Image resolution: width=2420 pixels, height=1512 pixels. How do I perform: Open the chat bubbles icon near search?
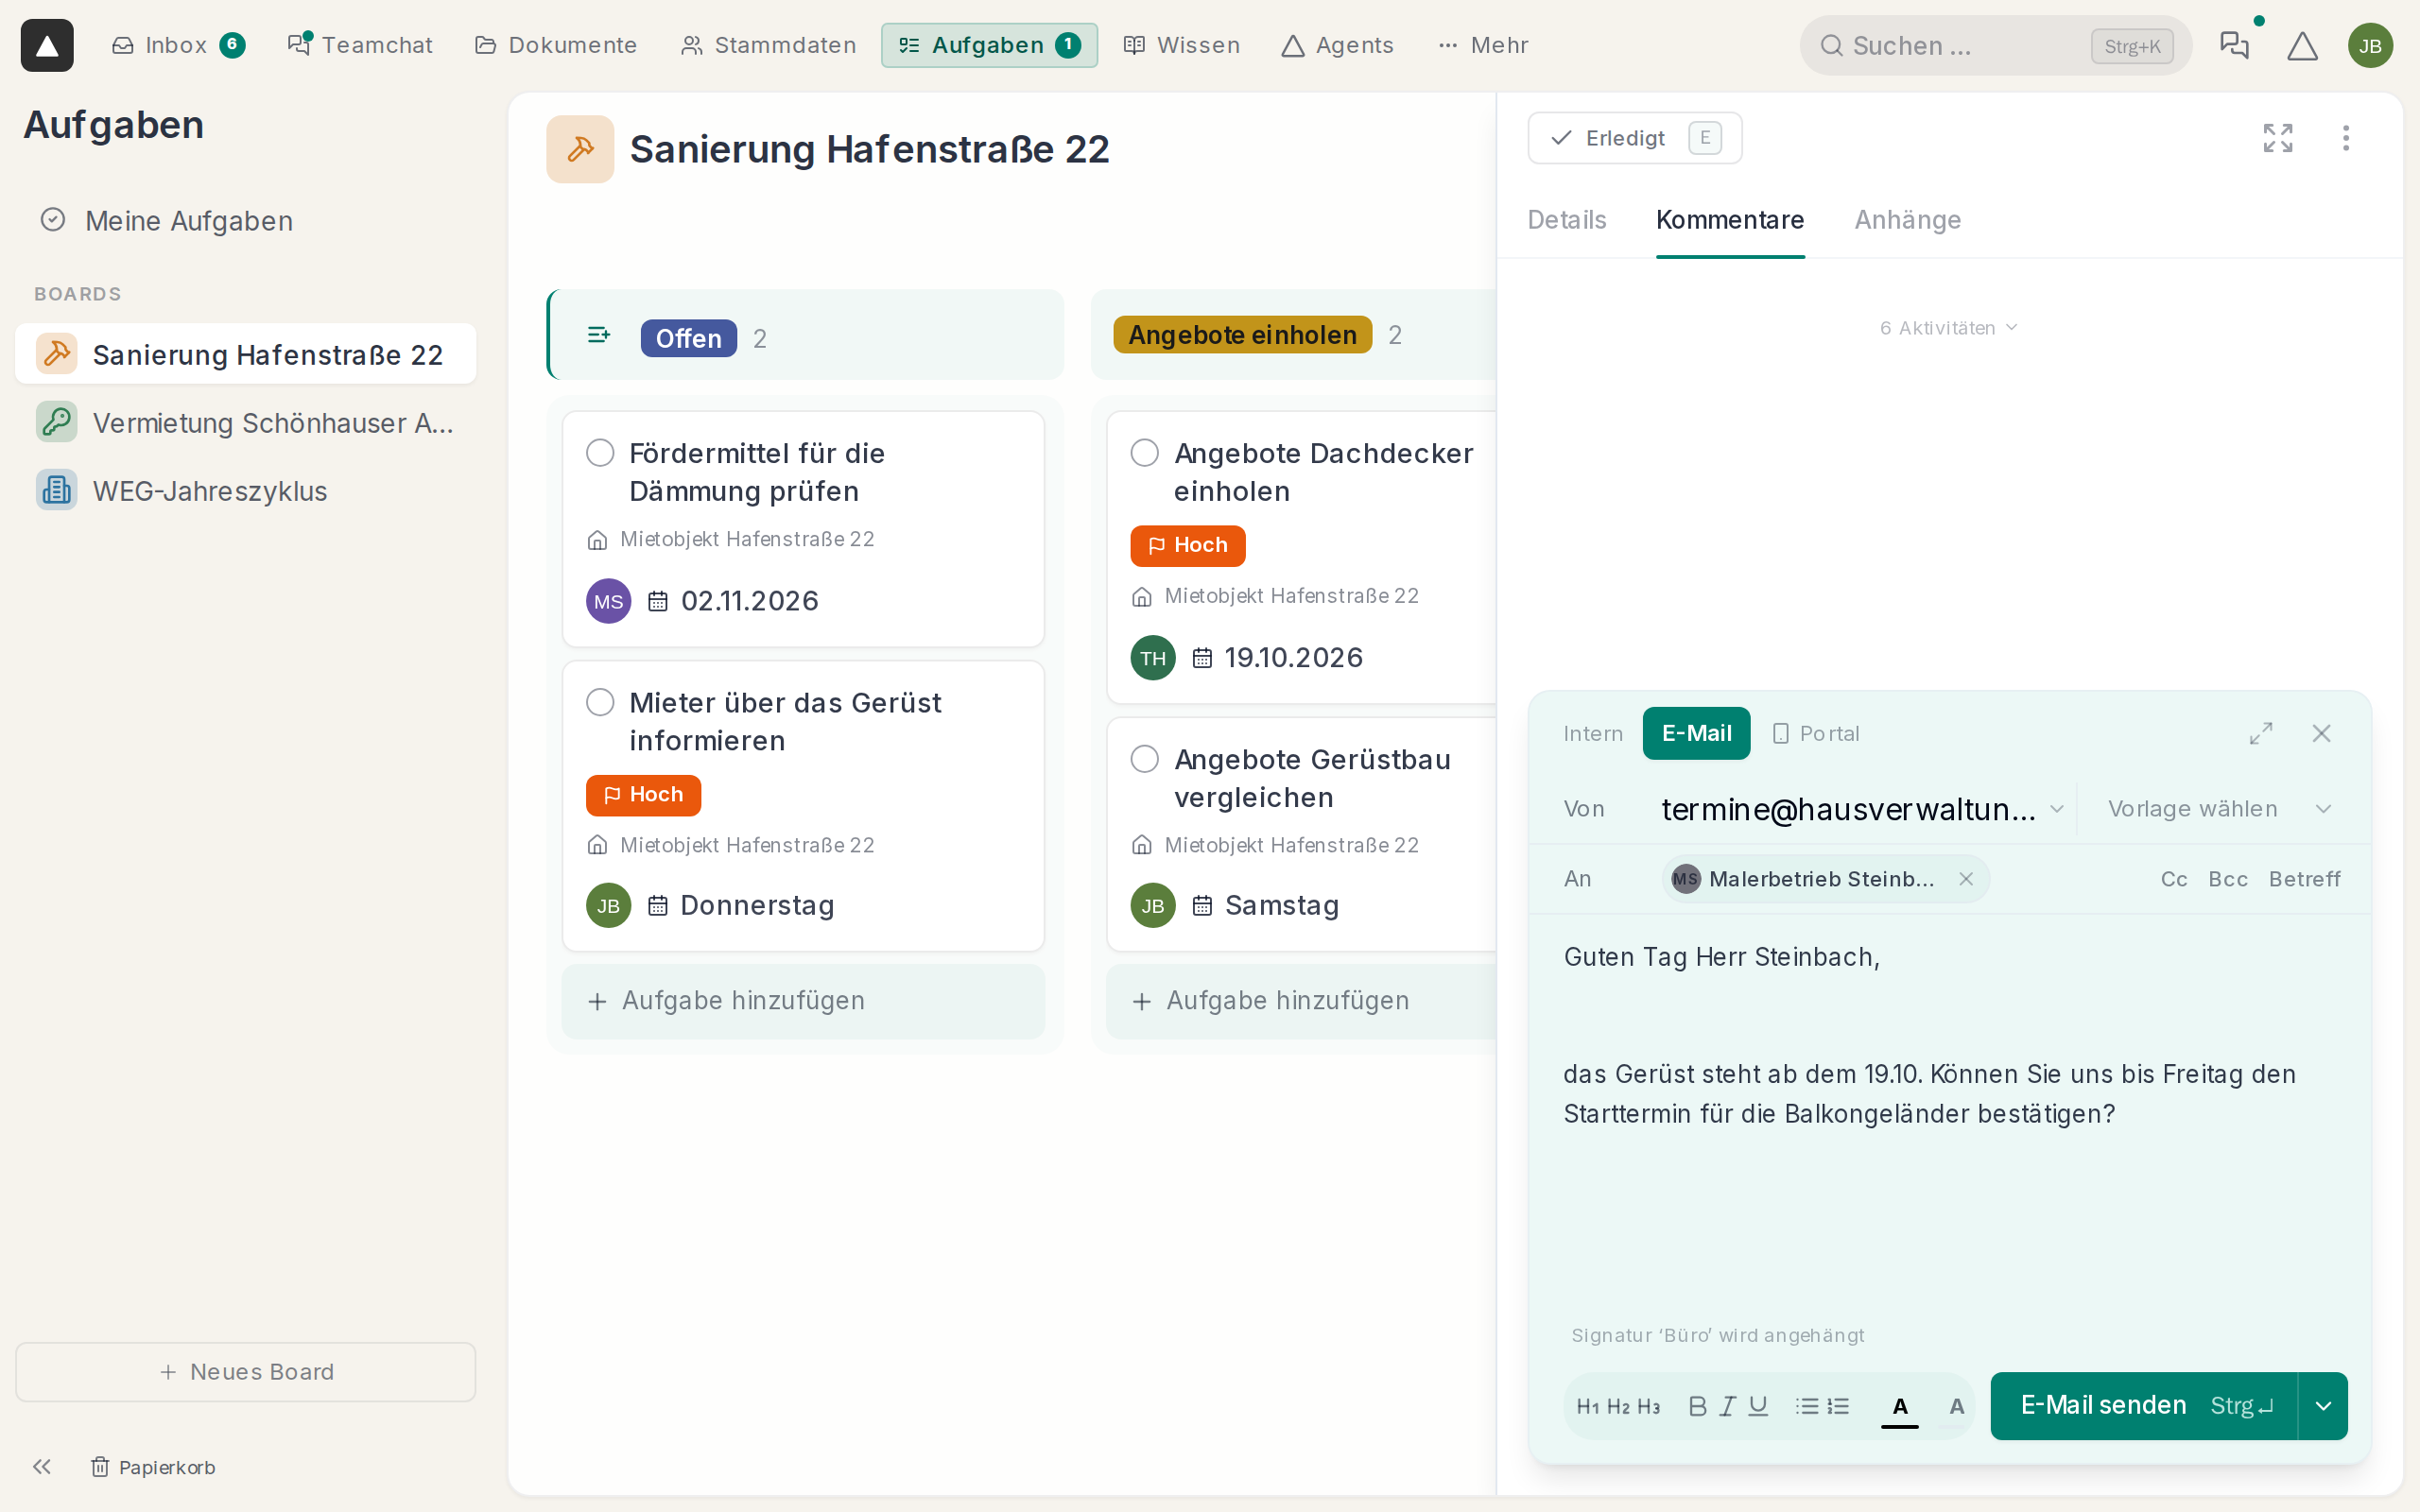click(x=2234, y=46)
